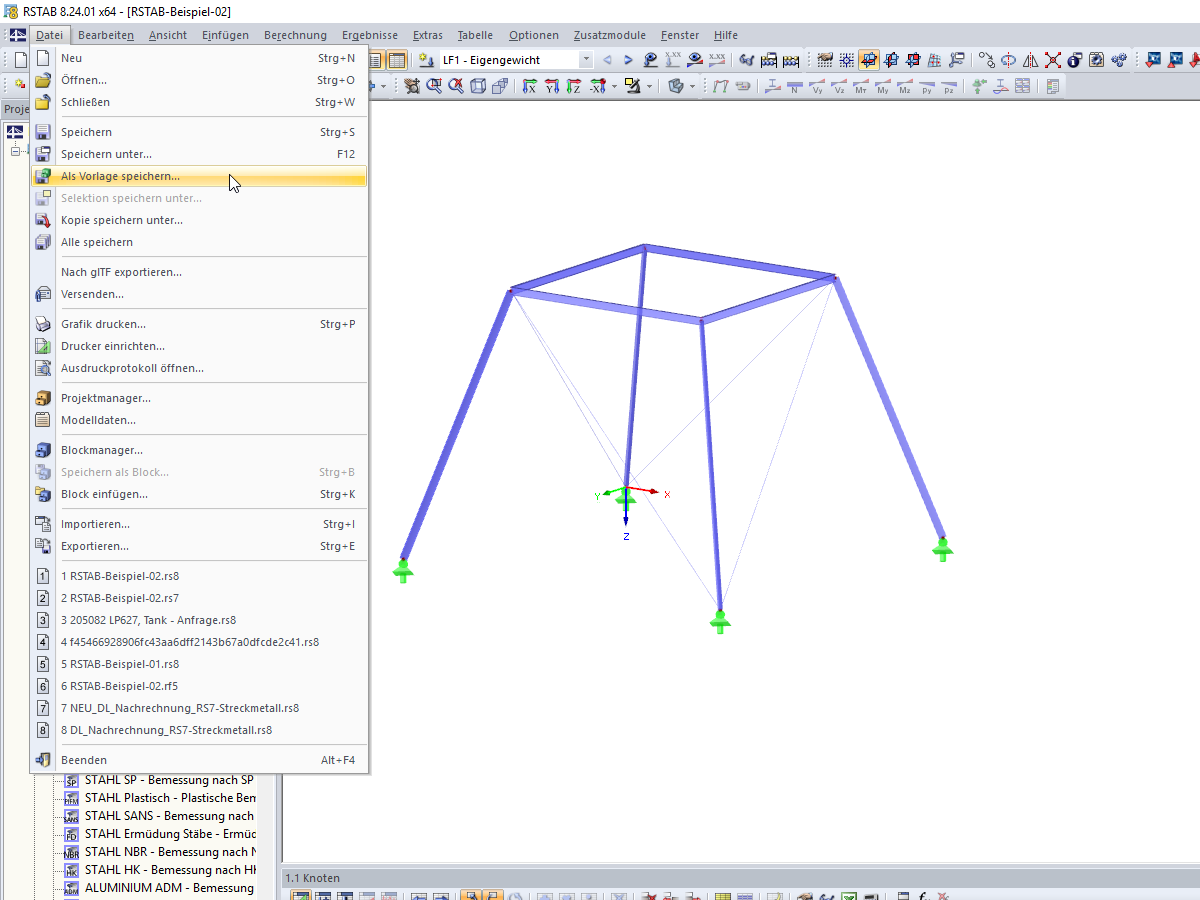Select Öffnen... from the file menu

200,80
